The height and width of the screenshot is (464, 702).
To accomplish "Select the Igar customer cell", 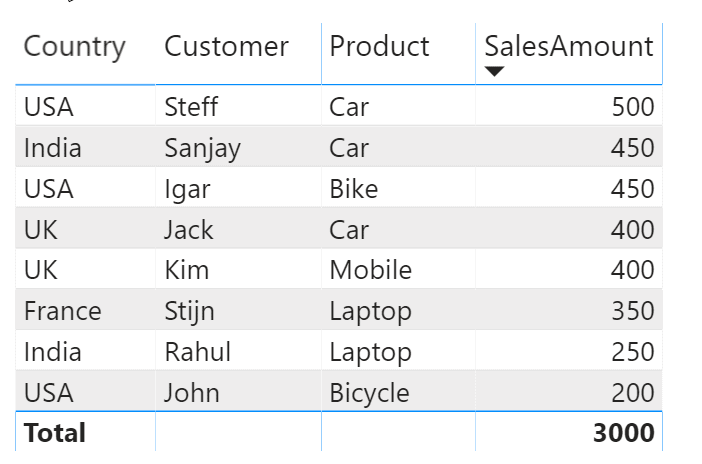I will [x=187, y=189].
